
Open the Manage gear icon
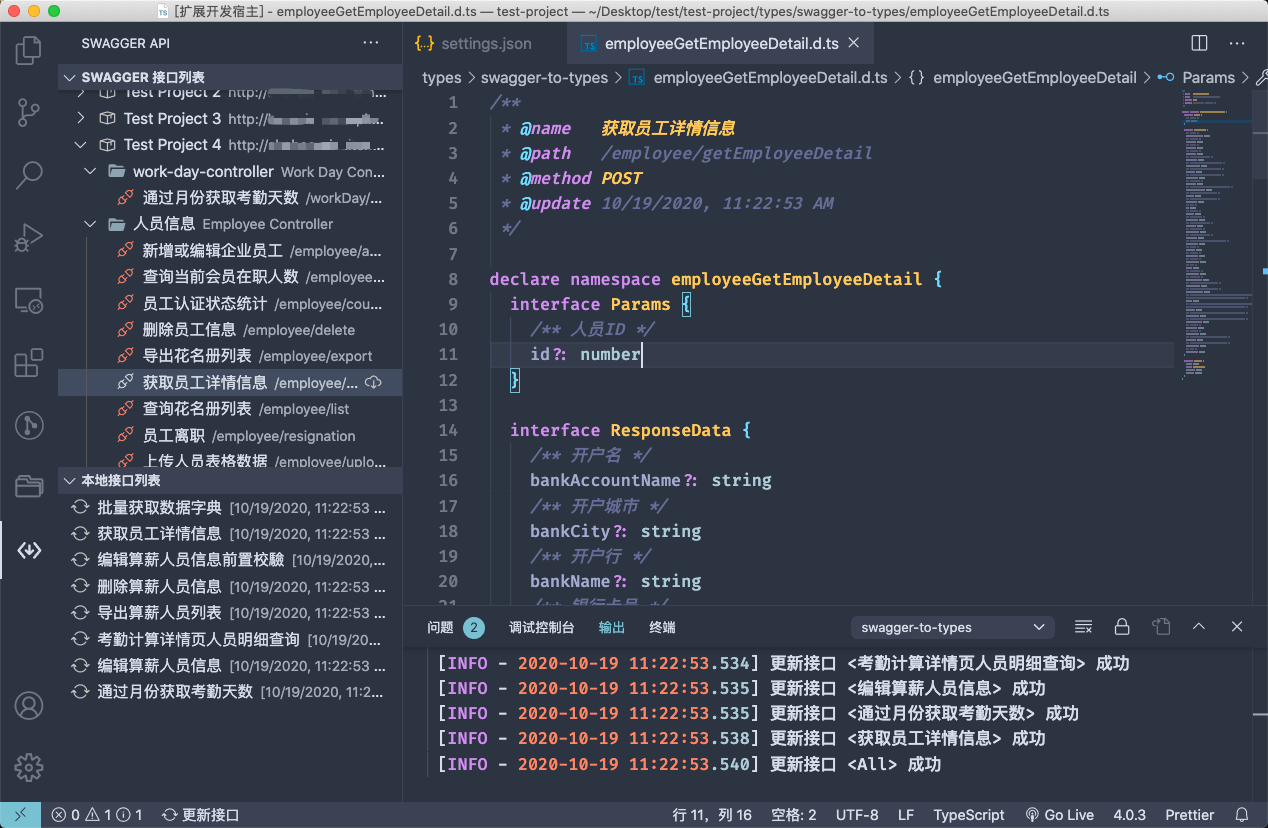[29, 767]
